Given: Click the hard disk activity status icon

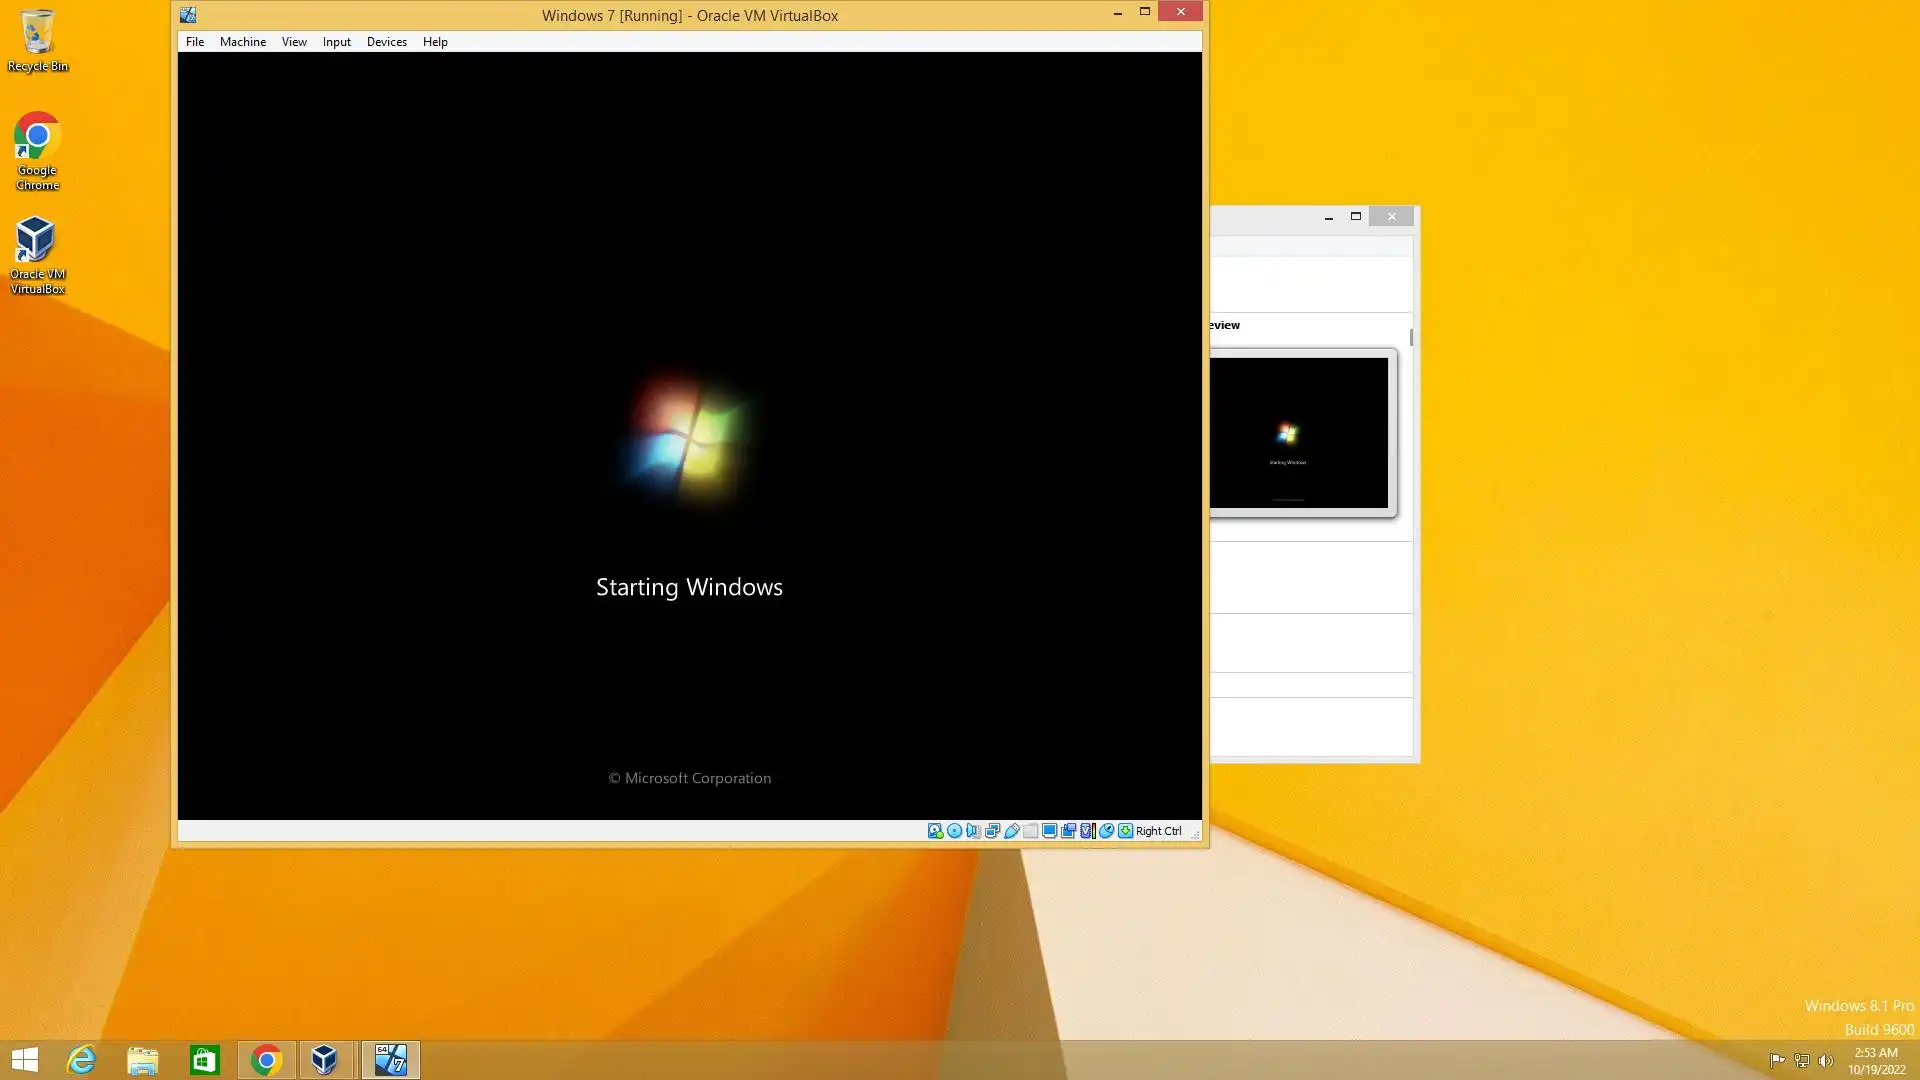Looking at the screenshot, I should click(935, 831).
